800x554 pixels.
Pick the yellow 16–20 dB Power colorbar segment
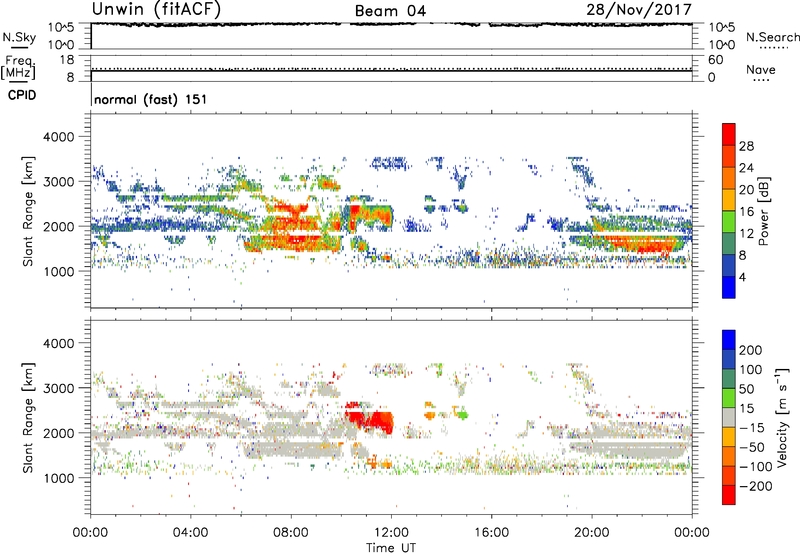[729, 200]
